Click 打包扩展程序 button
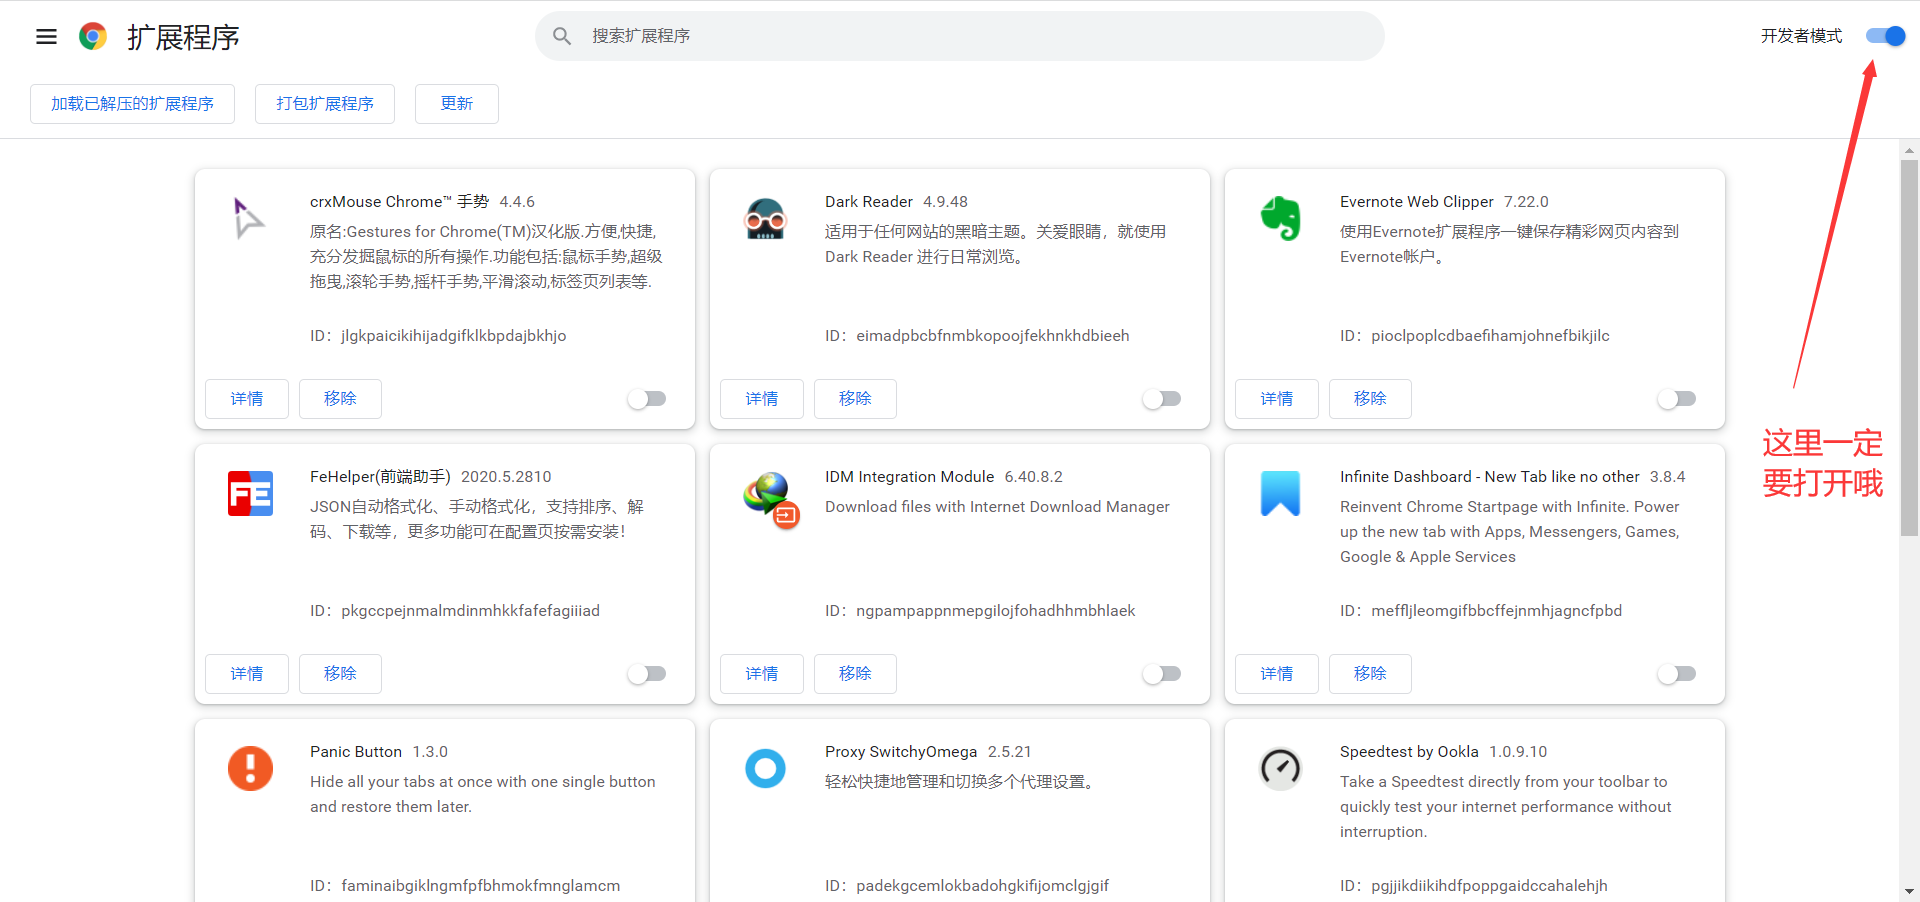Image resolution: width=1920 pixels, height=902 pixels. coord(325,104)
